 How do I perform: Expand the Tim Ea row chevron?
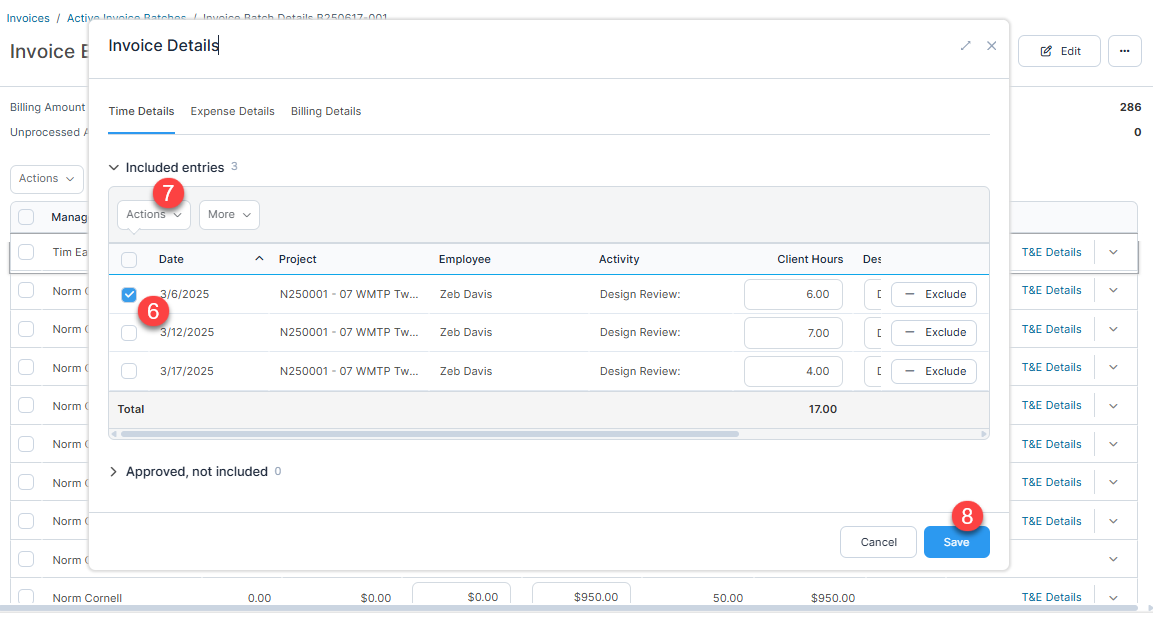(x=1113, y=252)
